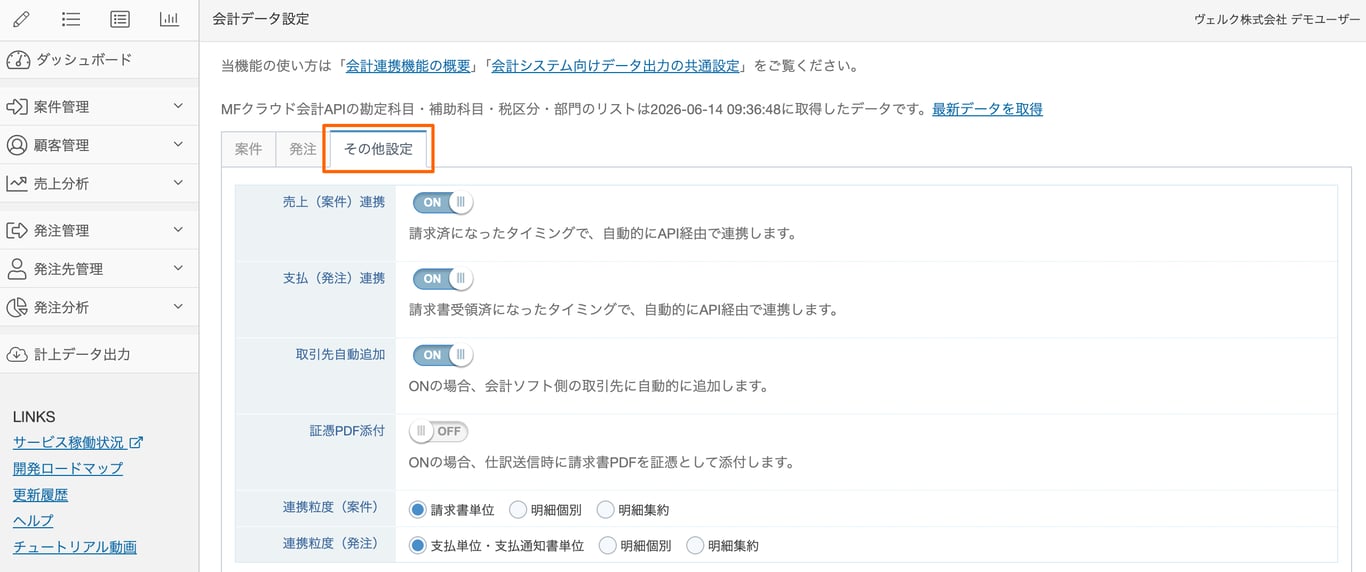The width and height of the screenshot is (1366, 572).
Task: Click 会計データ設定 page title
Action: pos(261,19)
